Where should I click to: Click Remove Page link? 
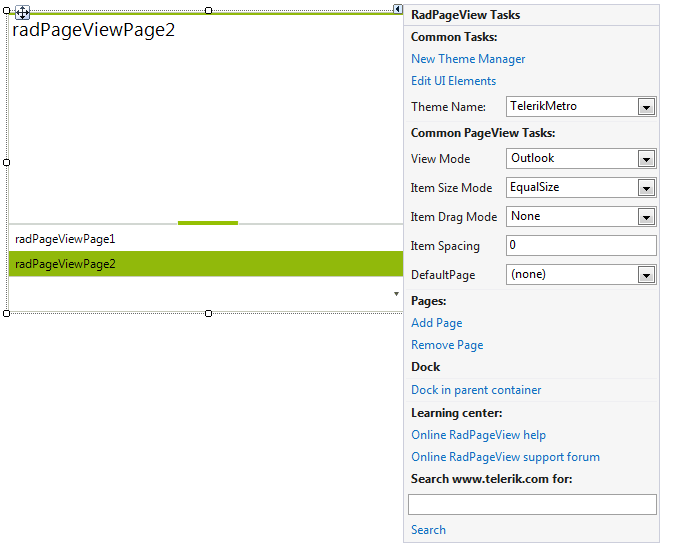[x=447, y=345]
